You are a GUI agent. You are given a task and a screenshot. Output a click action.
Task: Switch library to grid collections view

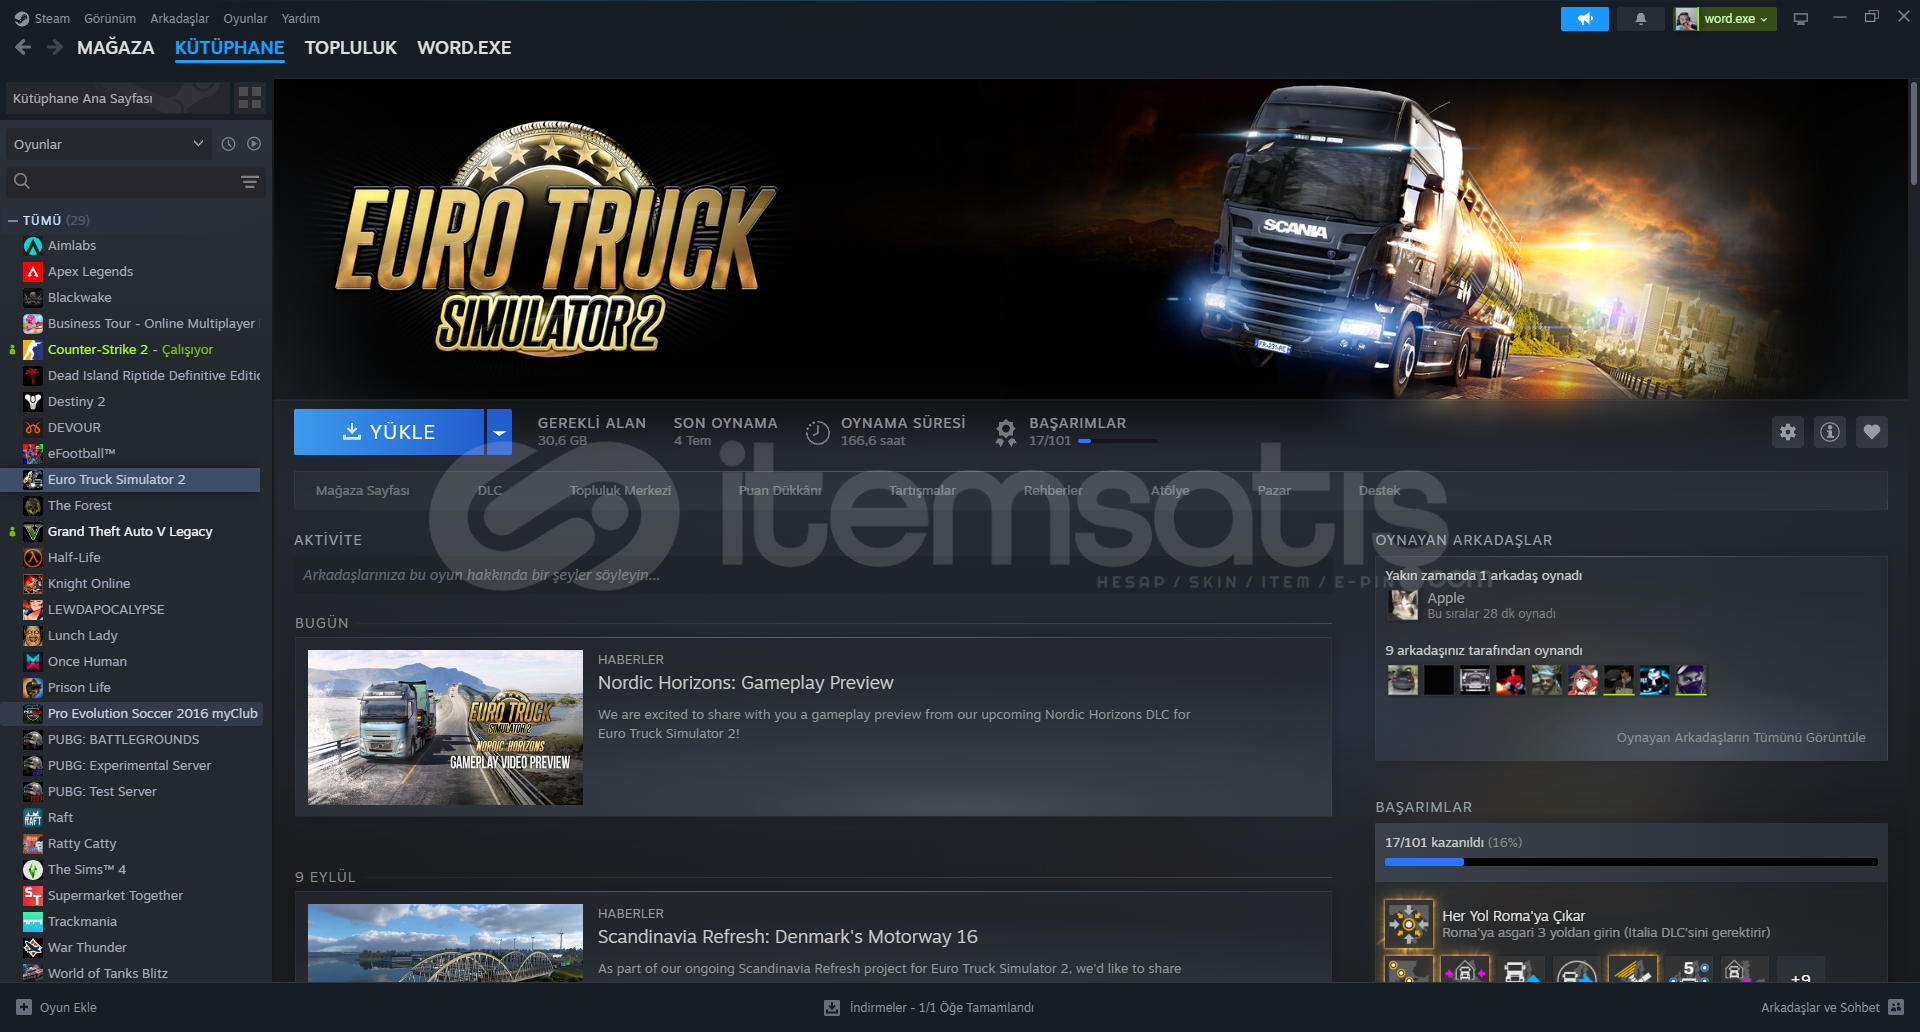[250, 98]
